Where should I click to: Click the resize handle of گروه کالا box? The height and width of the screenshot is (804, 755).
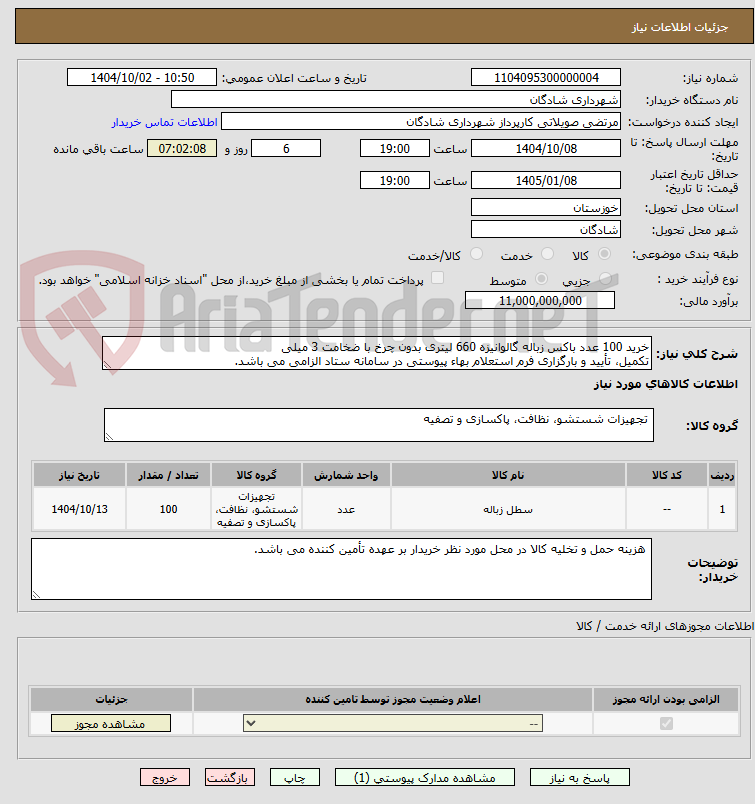pyautogui.click(x=109, y=437)
